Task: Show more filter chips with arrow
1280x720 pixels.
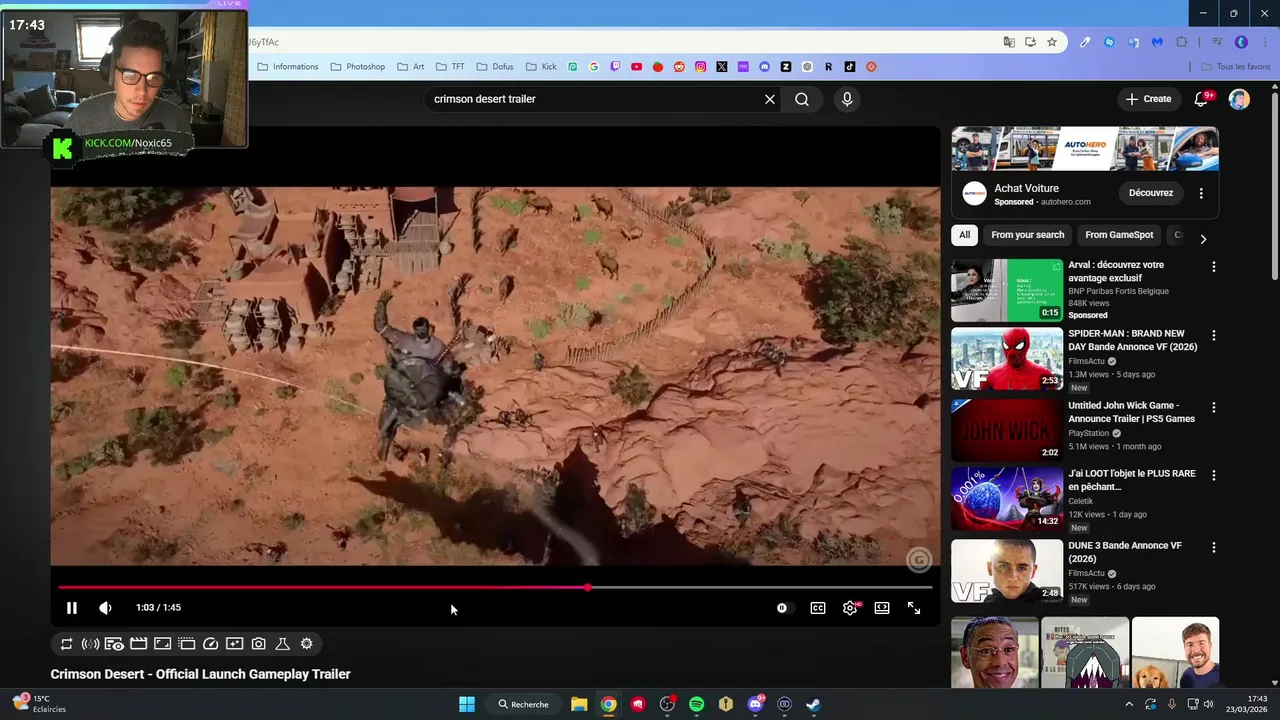Action: pyautogui.click(x=1203, y=239)
